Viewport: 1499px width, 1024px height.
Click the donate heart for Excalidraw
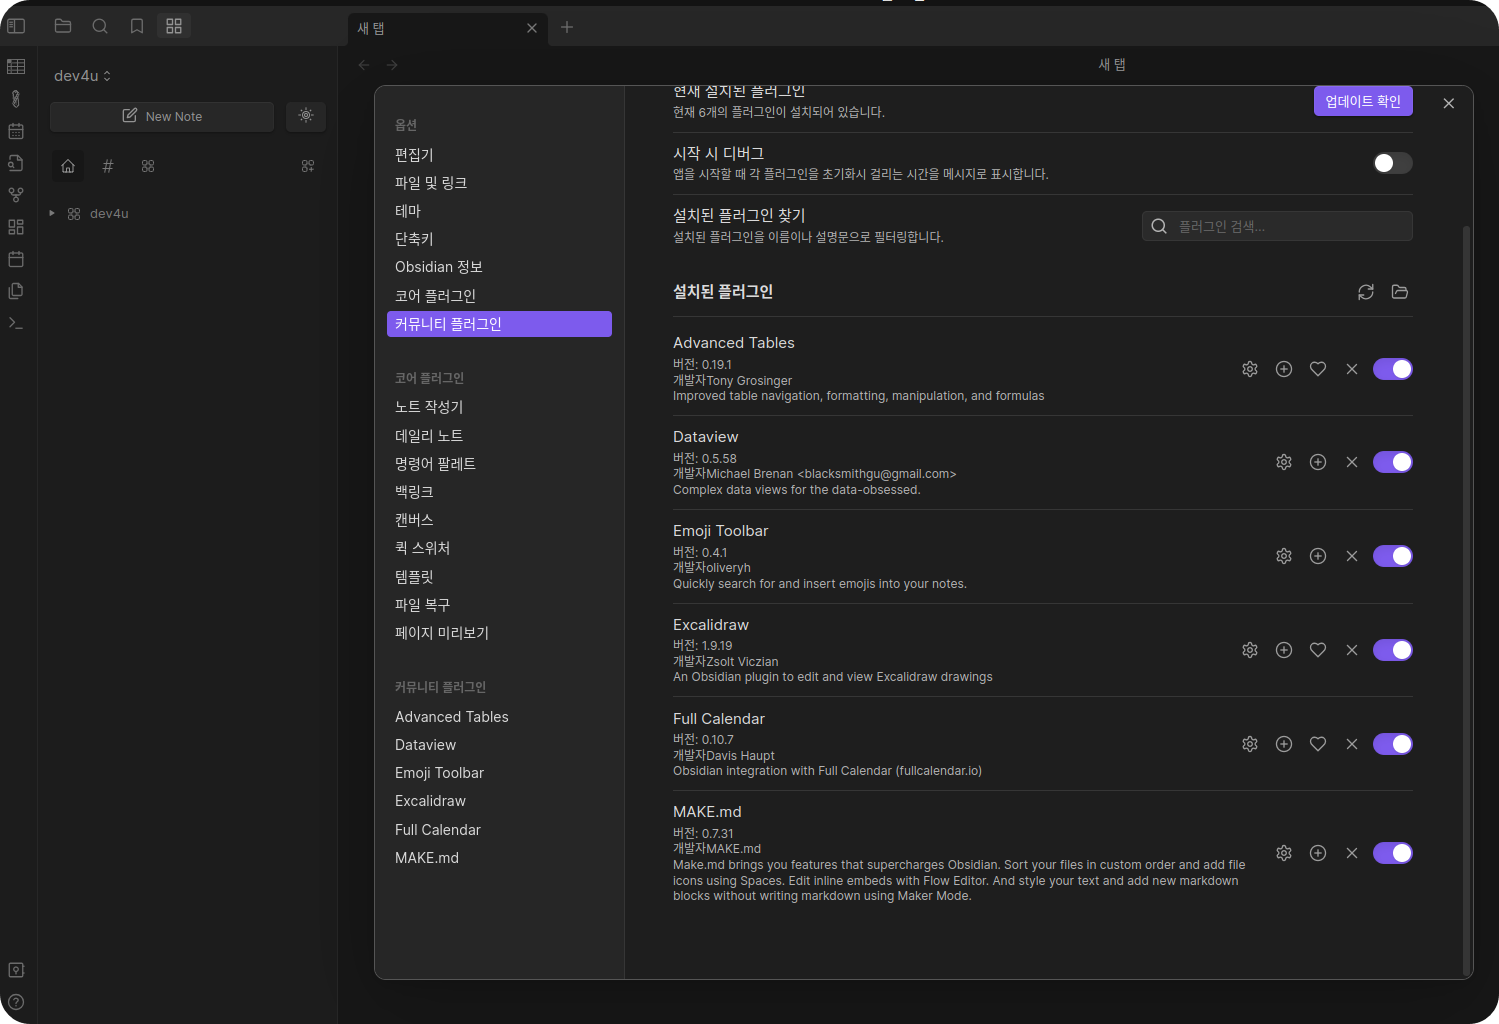(x=1318, y=650)
